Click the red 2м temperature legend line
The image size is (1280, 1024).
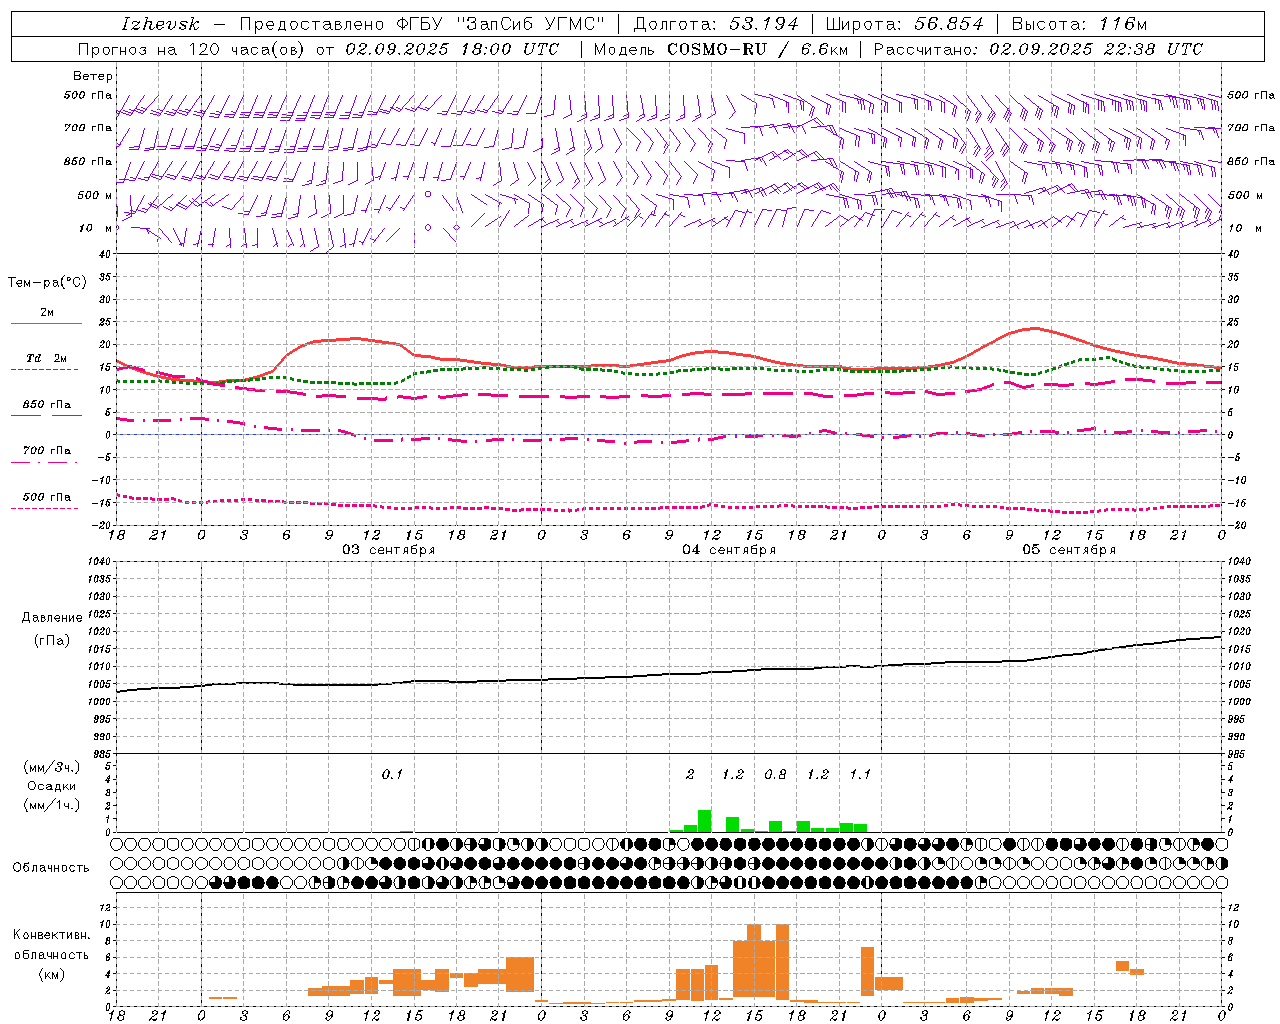46,324
